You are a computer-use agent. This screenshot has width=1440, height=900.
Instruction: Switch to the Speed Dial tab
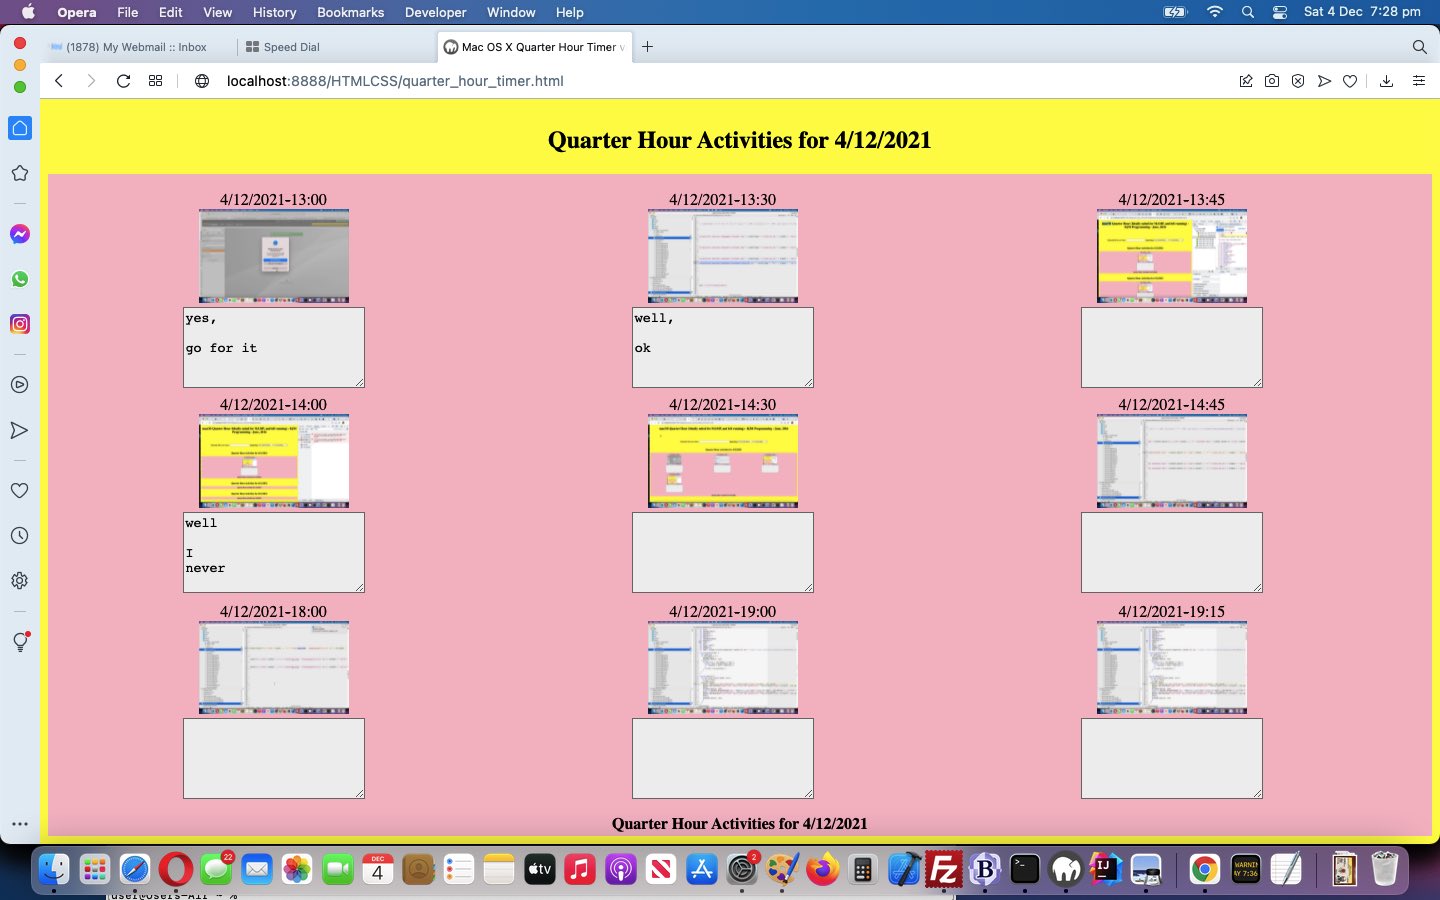[291, 47]
